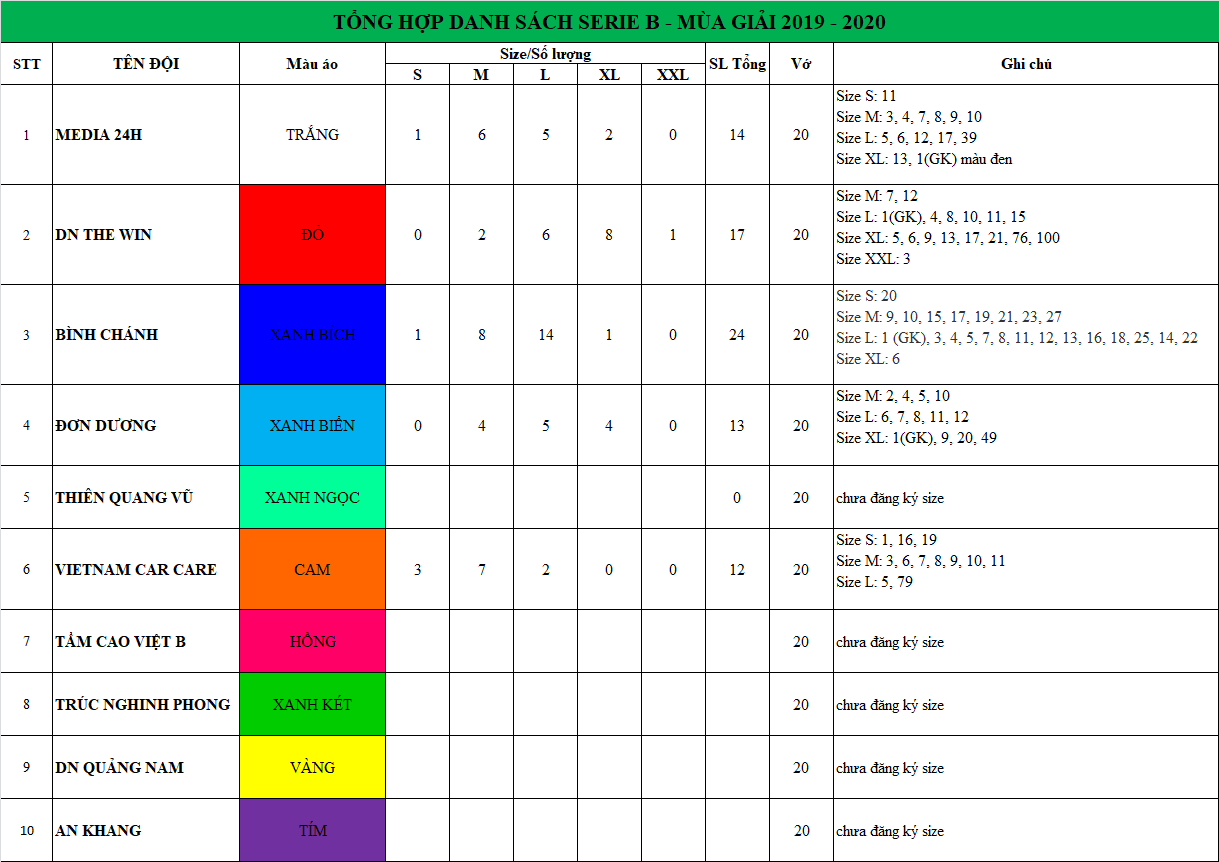Select team name TRÚC NGHINH PHONG
This screenshot has width=1219, height=862.
tap(142, 705)
